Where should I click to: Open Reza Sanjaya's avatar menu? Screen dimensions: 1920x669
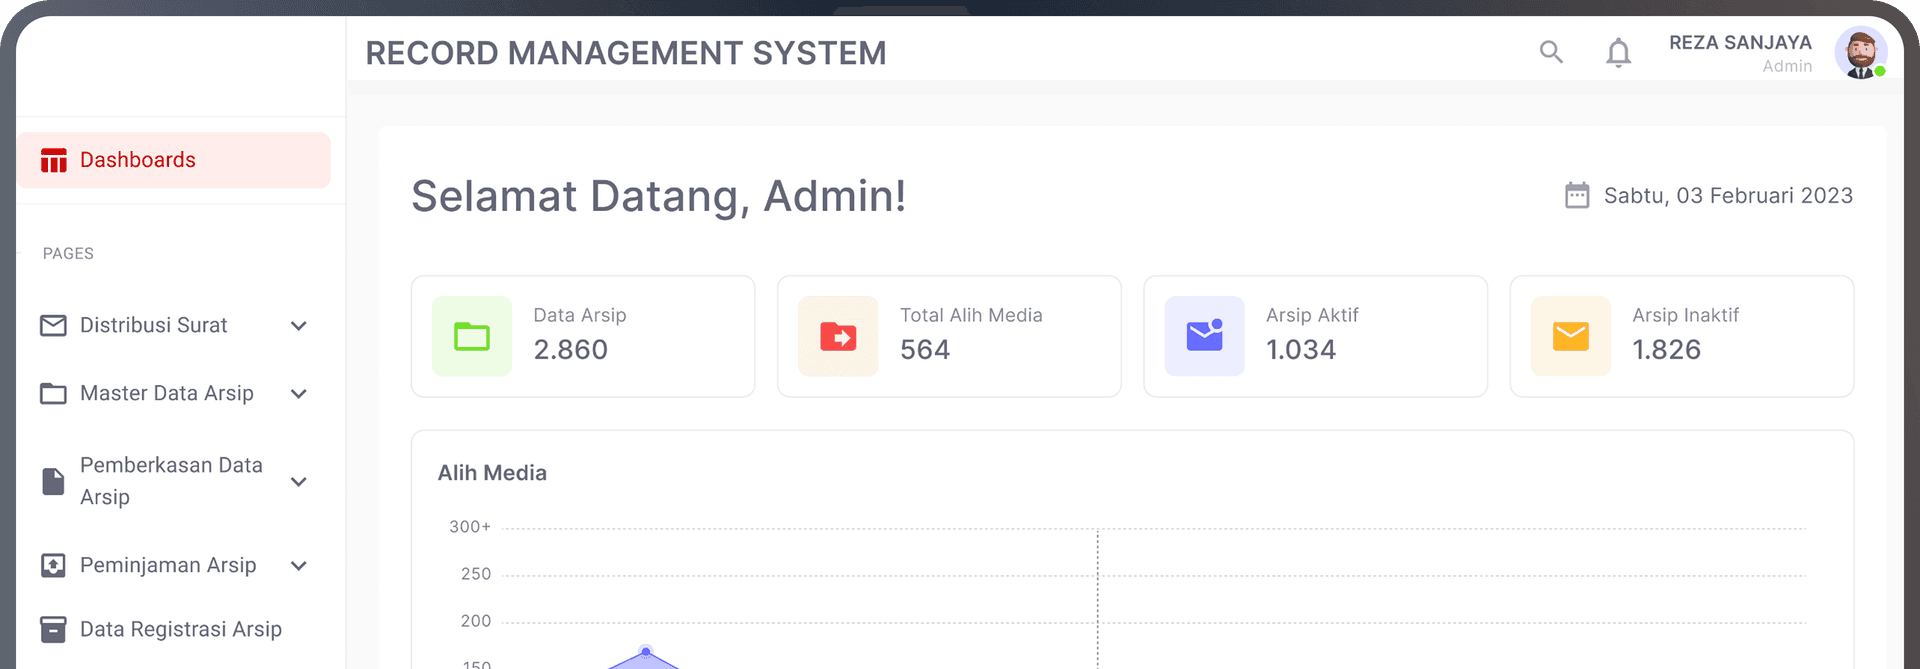pyautogui.click(x=1860, y=52)
